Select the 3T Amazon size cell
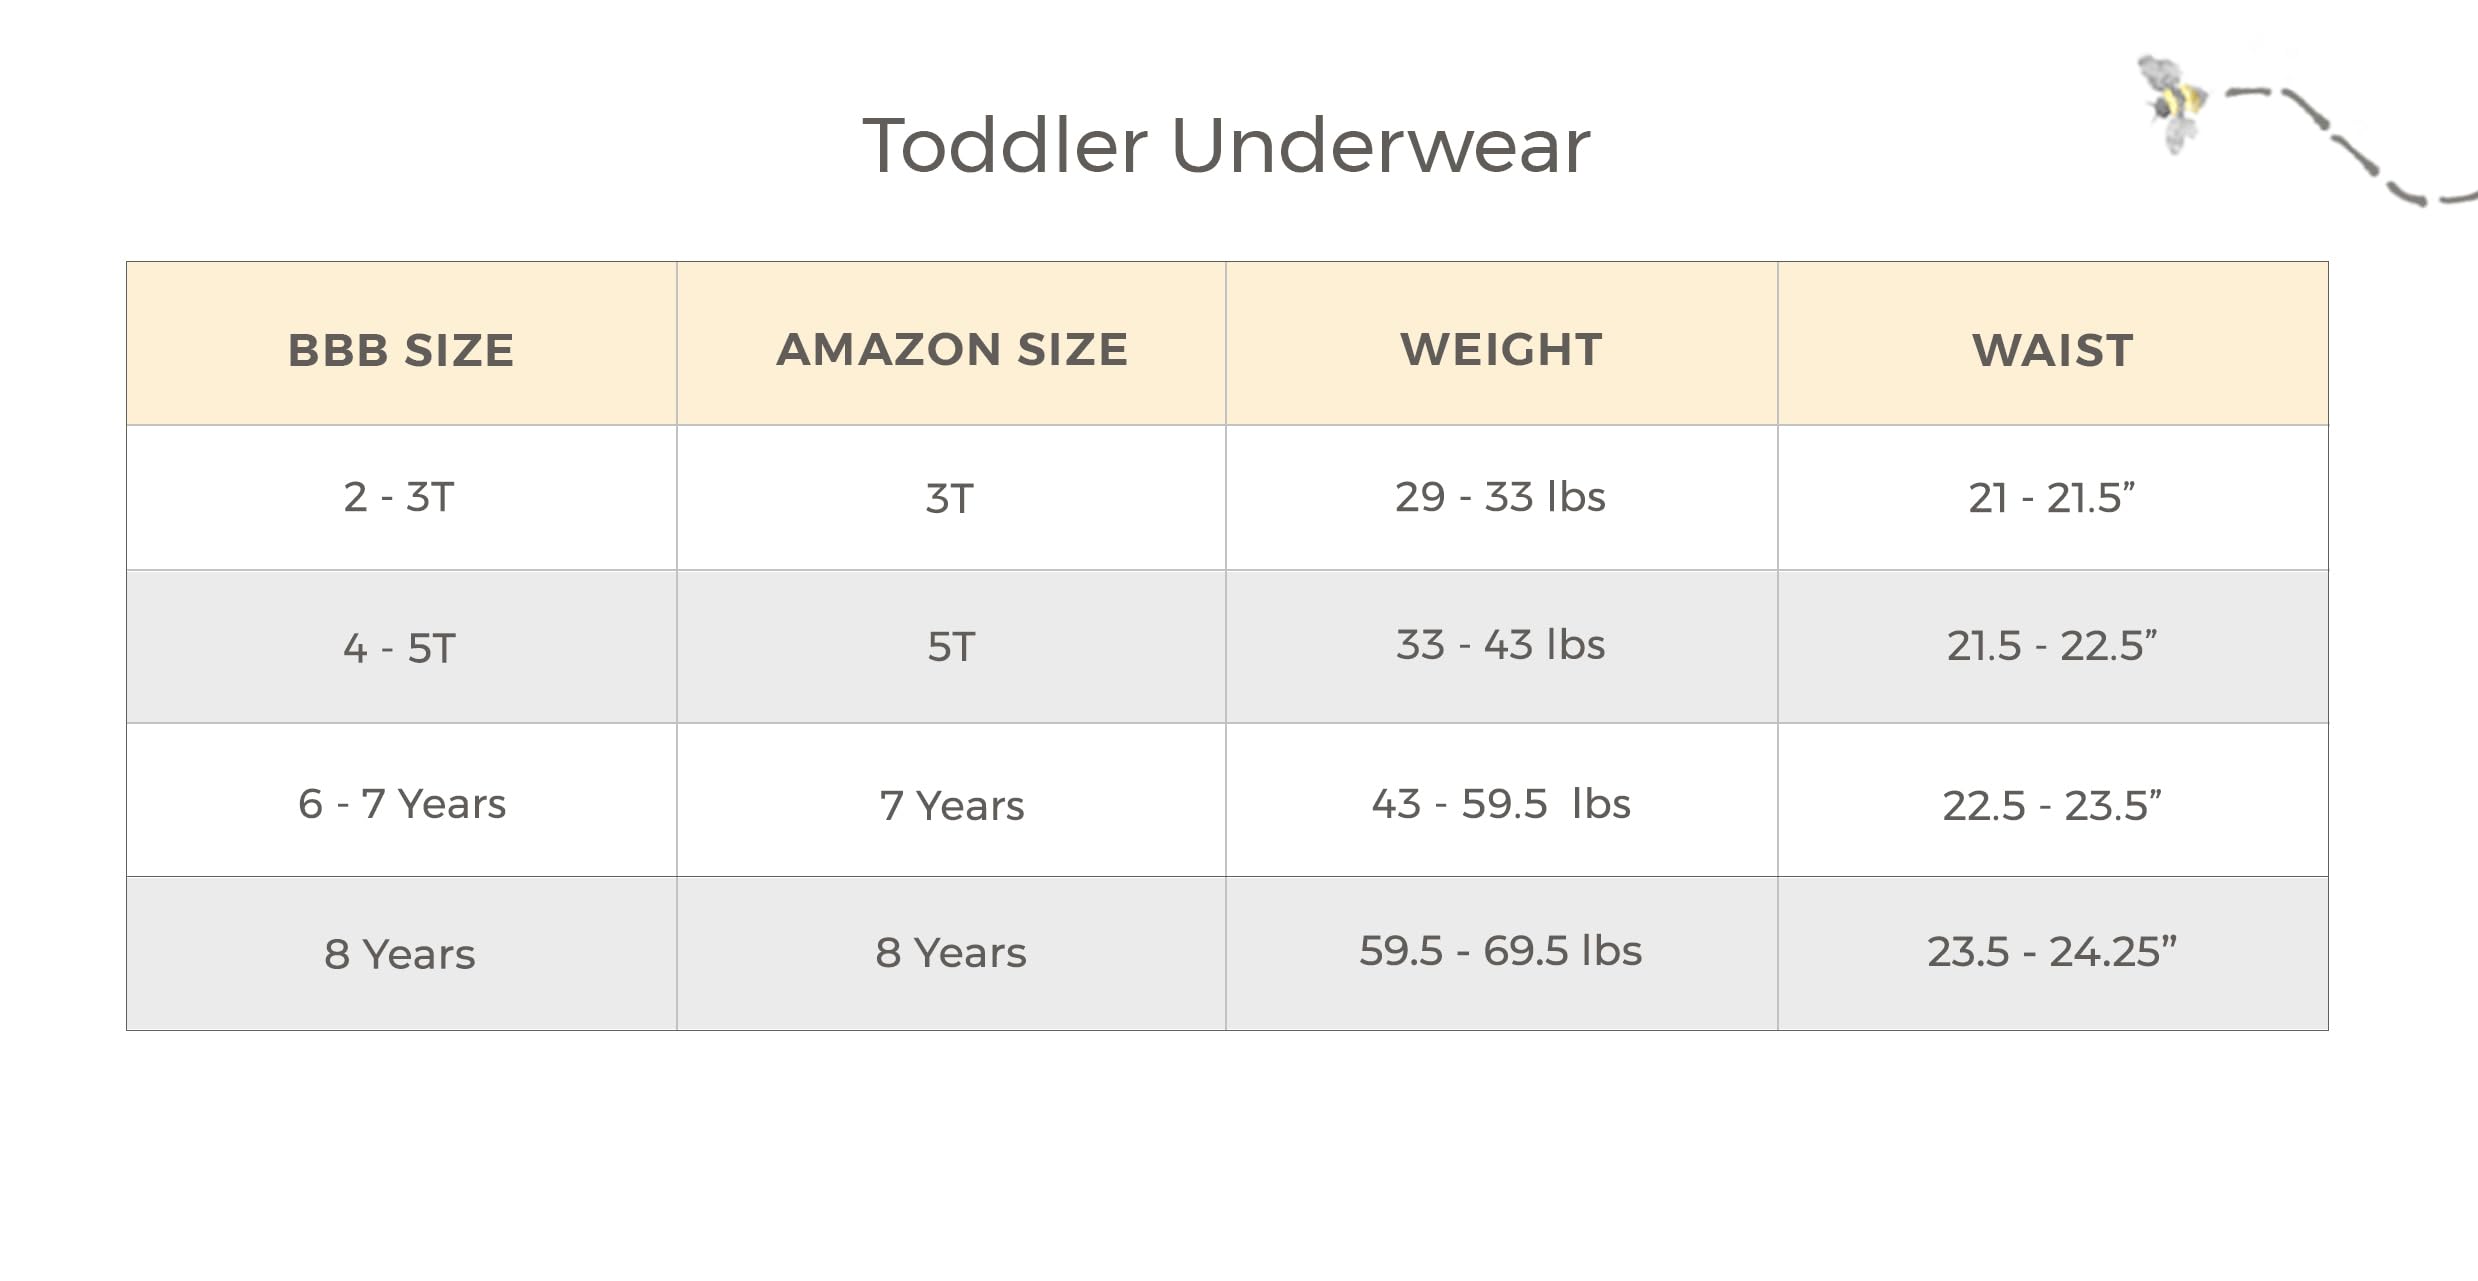This screenshot has width=2478, height=1281. click(x=951, y=498)
